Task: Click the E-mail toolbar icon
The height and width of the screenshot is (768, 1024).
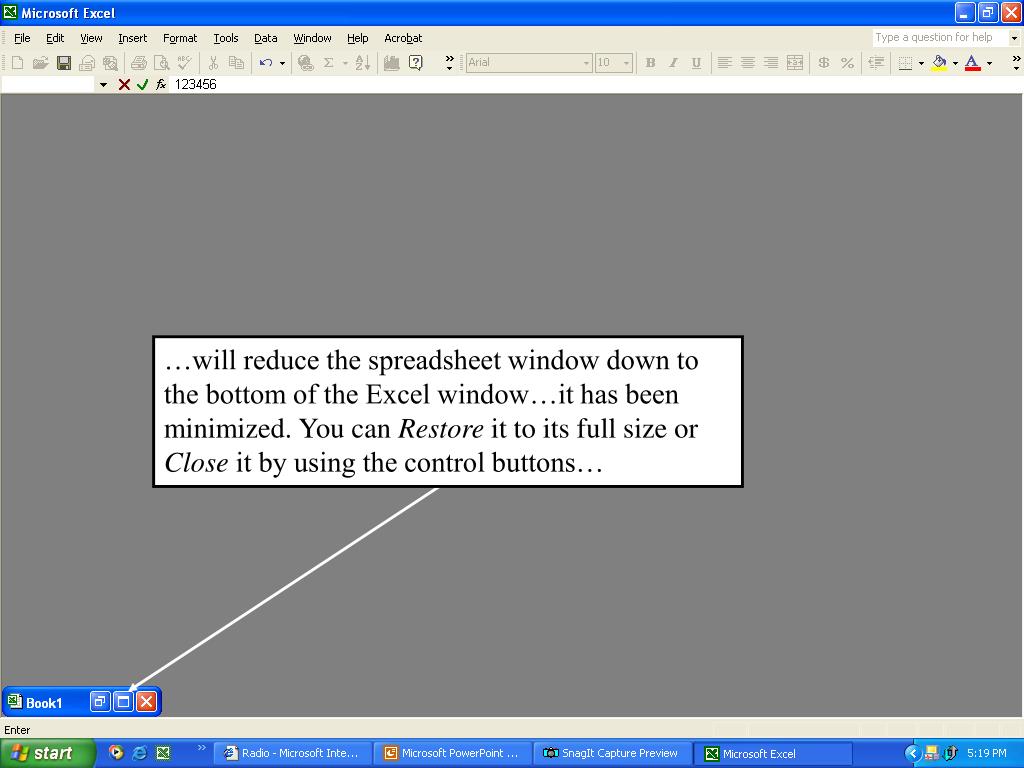Action: coord(87,63)
